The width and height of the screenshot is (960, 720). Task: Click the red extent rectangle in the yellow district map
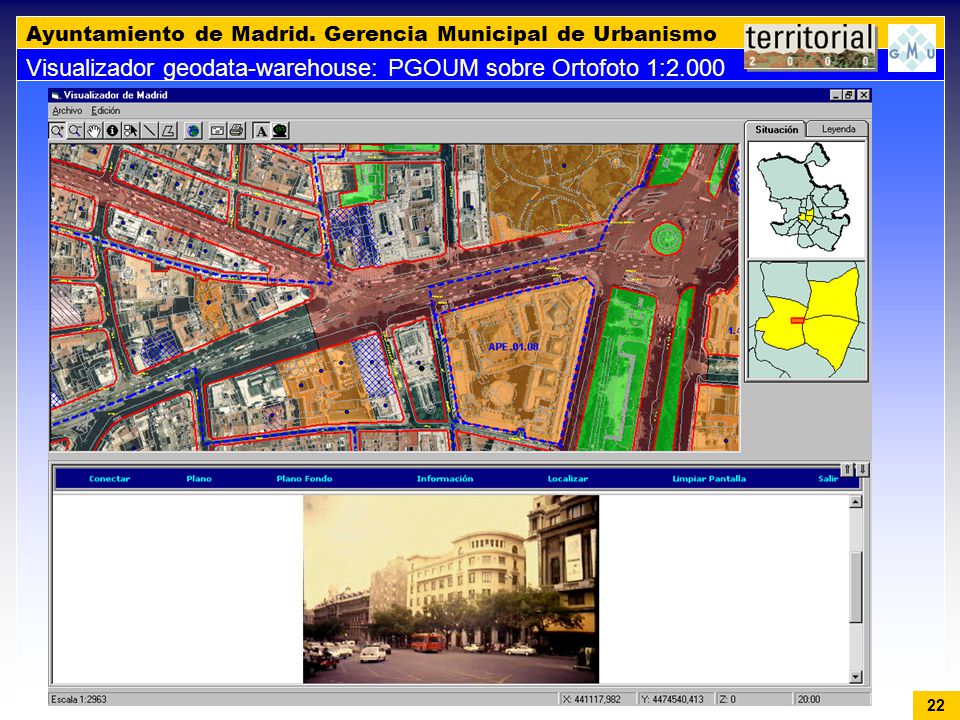coord(797,320)
